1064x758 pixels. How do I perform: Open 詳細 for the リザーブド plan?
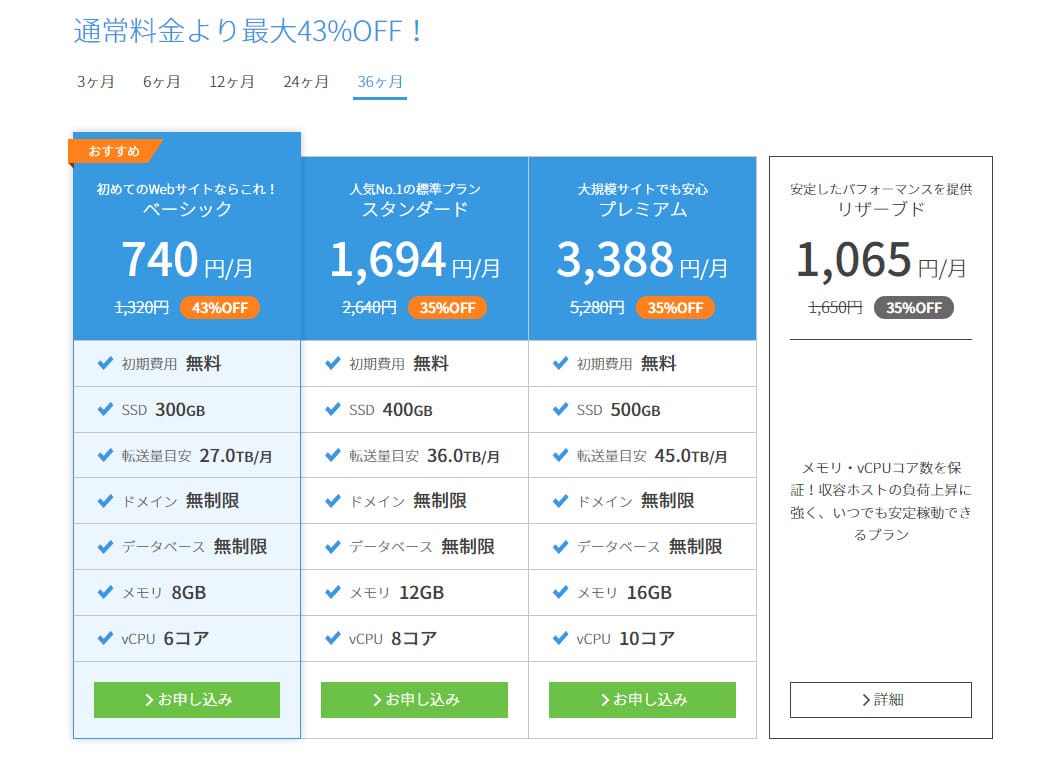click(881, 700)
